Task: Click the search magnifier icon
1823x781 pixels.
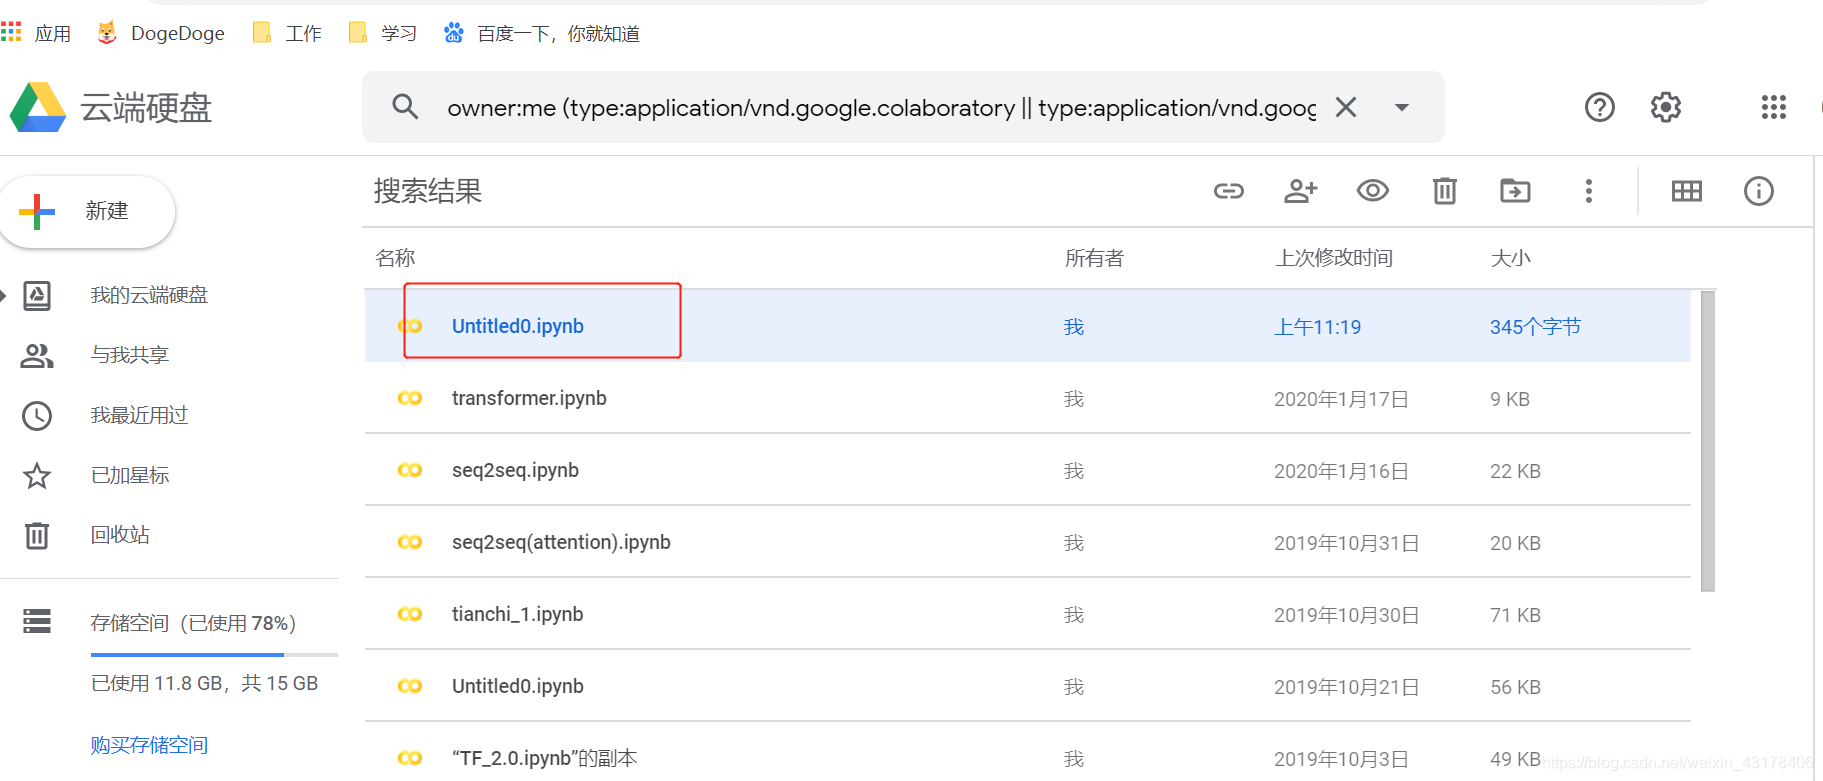Action: (405, 106)
